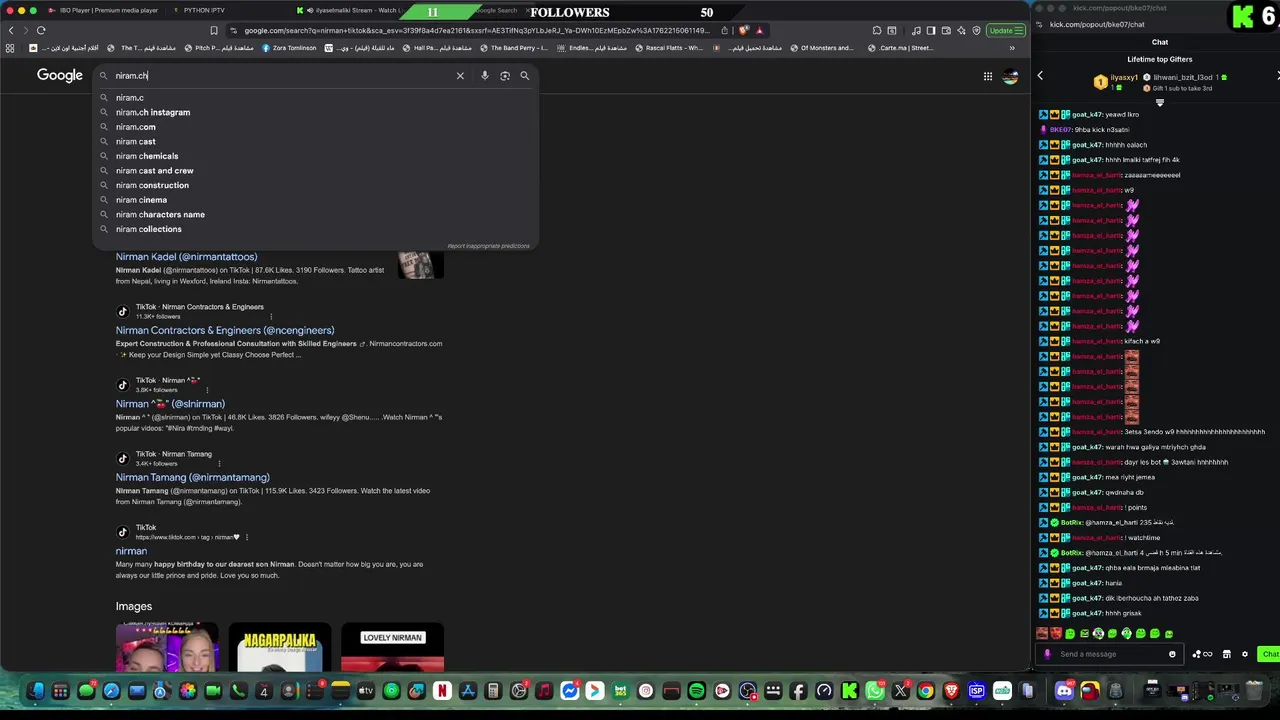The width and height of the screenshot is (1280, 720).
Task: Open Nirman Tamang (@nirmantamang) result
Action: [192, 477]
